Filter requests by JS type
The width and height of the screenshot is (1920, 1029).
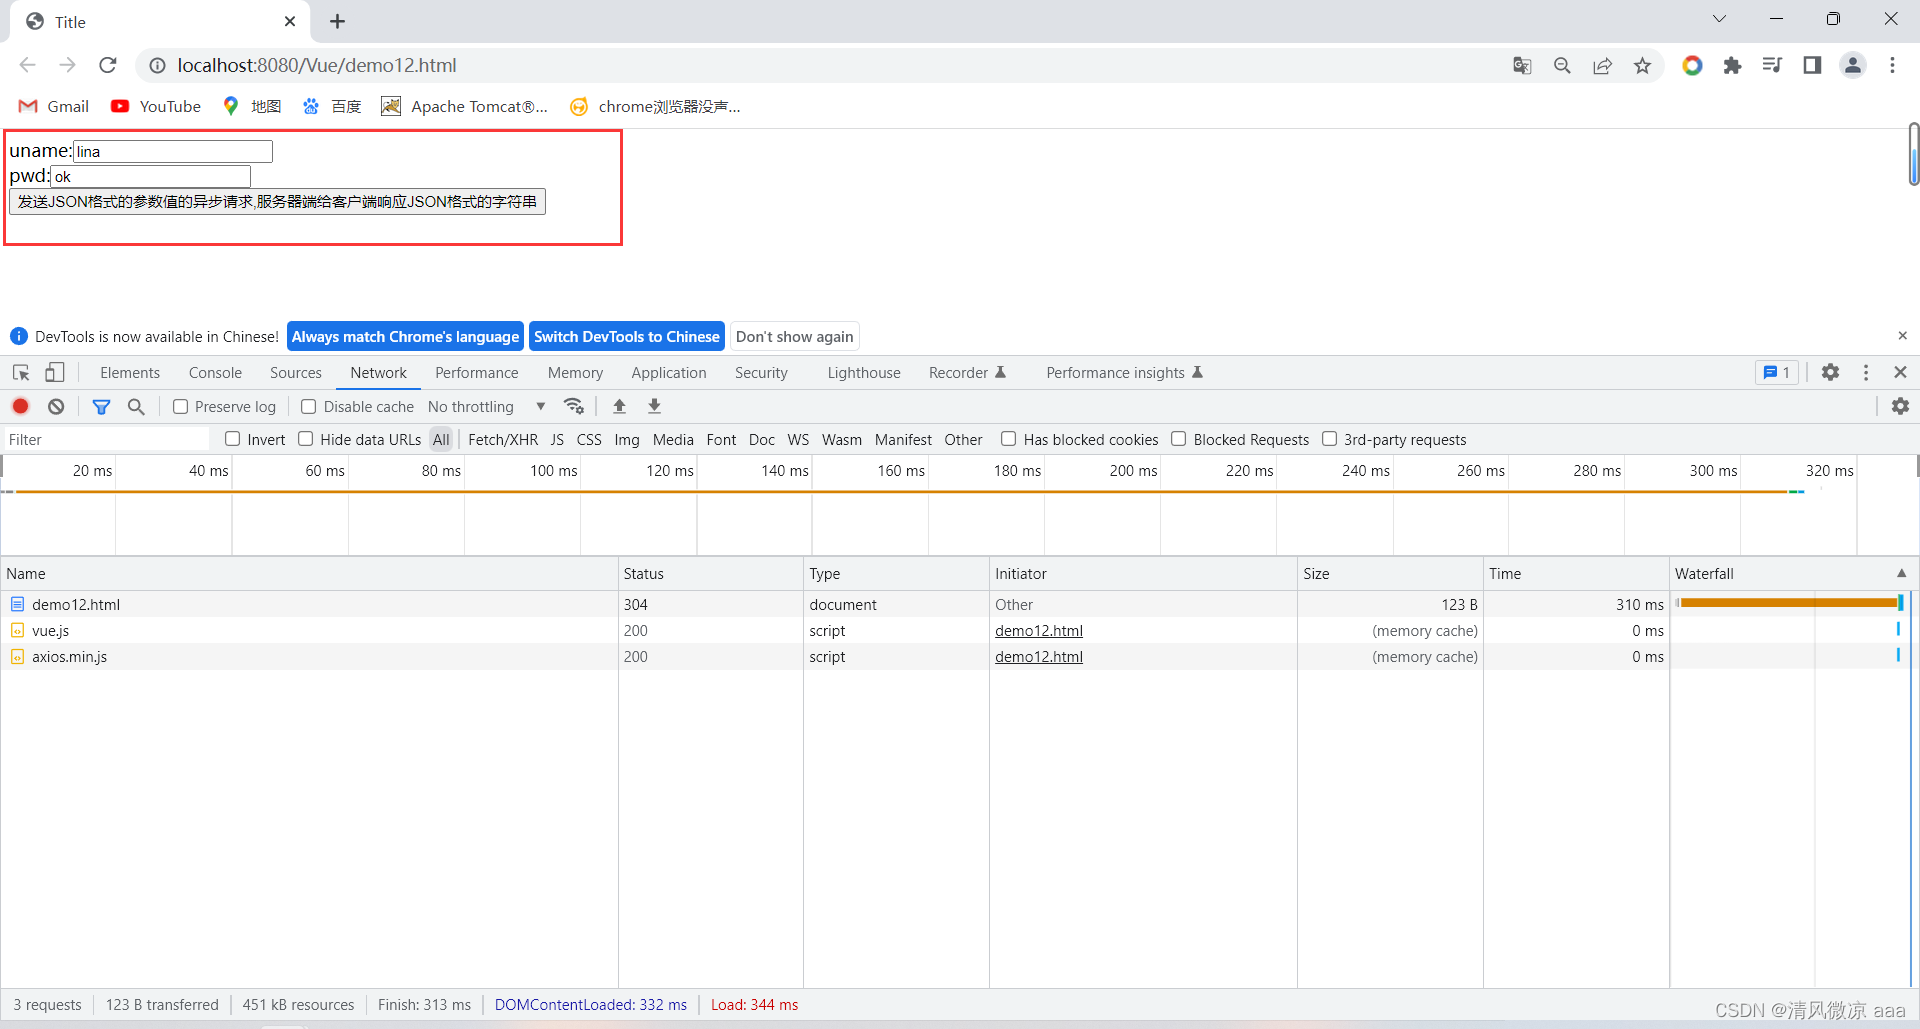[557, 439]
